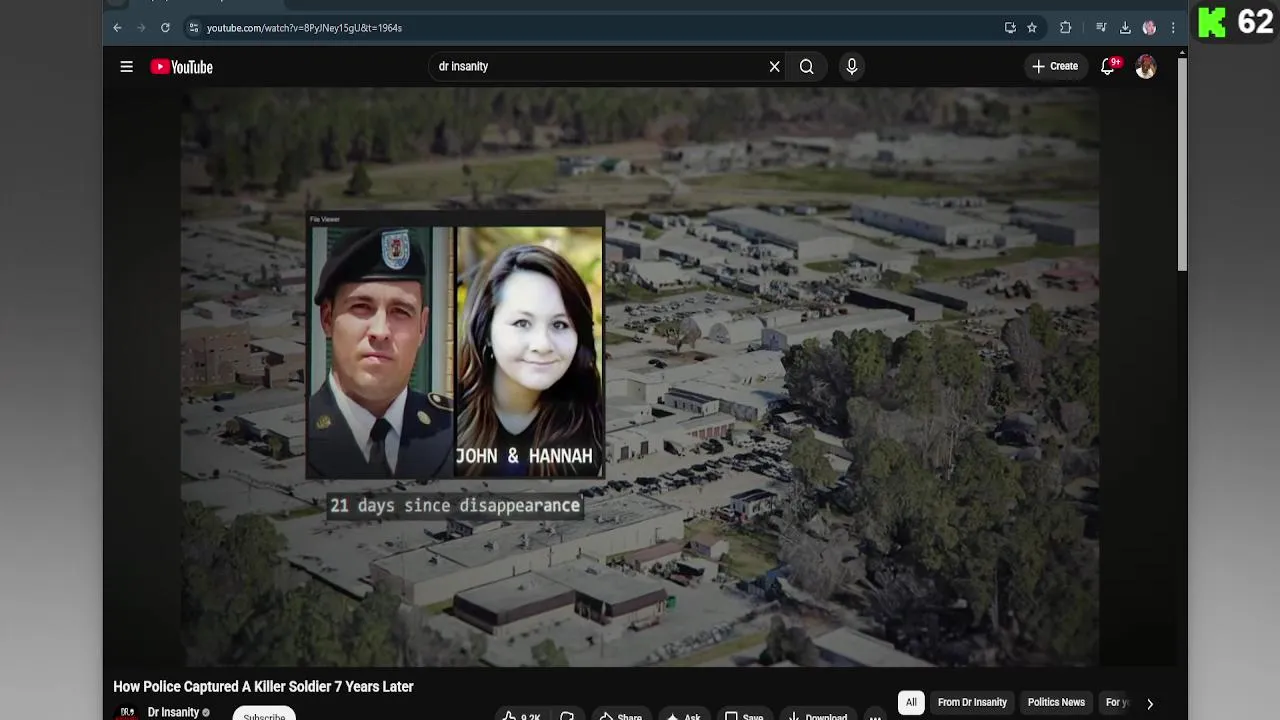Open the Chrome profile avatar

point(1149,28)
